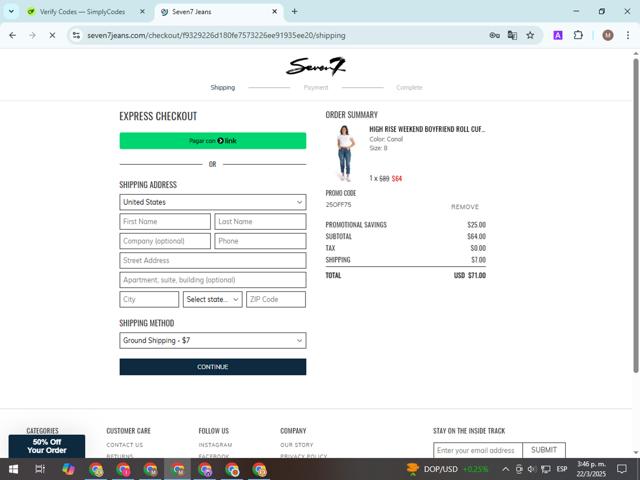Open the Instagram footer link
Image resolution: width=640 pixels, height=480 pixels.
click(215, 445)
